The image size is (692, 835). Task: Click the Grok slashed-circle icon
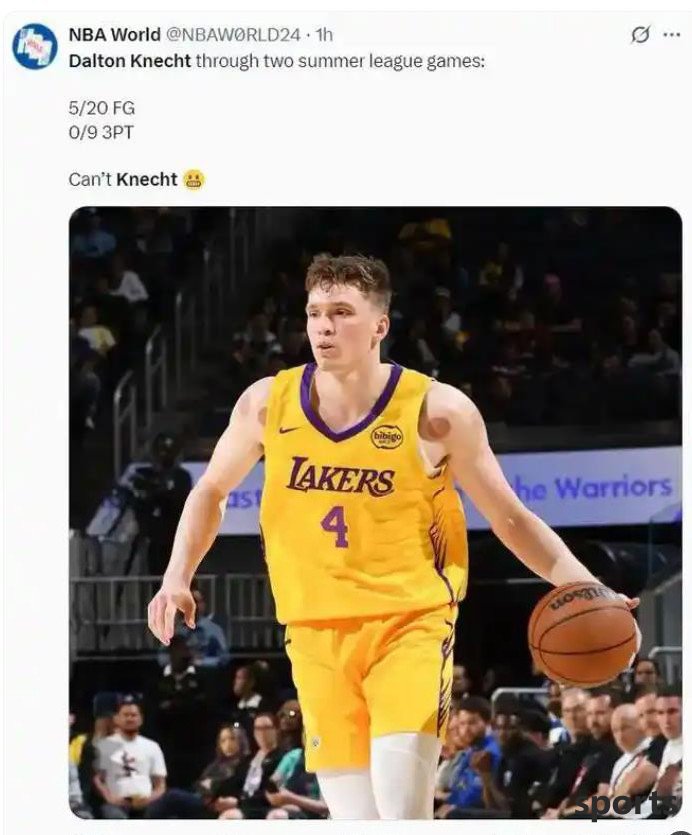640,35
